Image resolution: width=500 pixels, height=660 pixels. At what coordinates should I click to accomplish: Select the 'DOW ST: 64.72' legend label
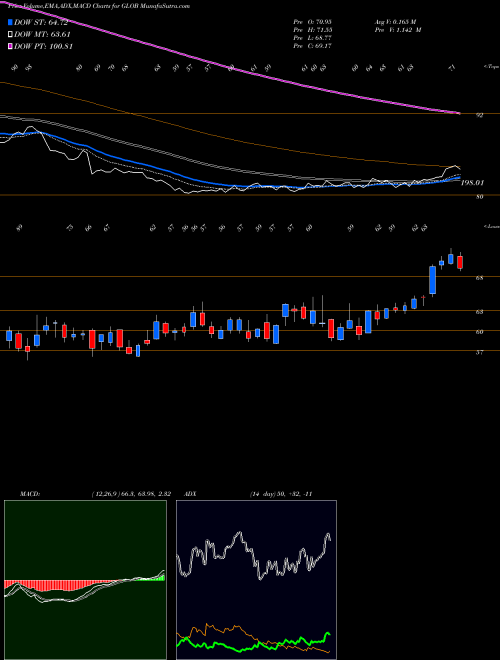pyautogui.click(x=41, y=22)
